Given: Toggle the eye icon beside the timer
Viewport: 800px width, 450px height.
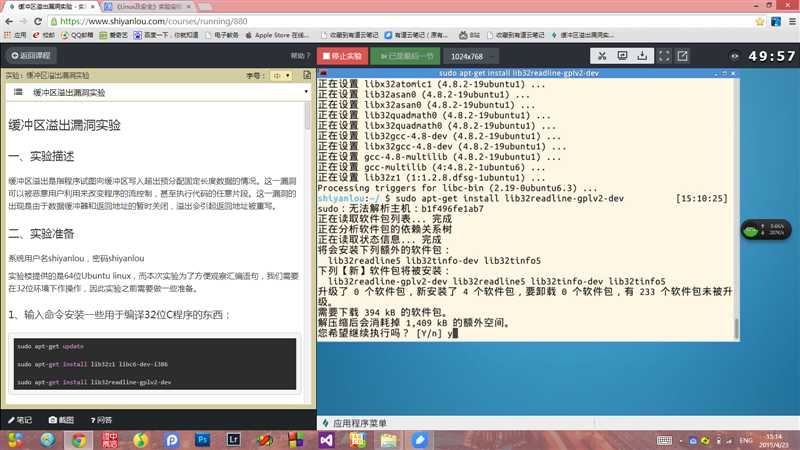Looking at the screenshot, I should coord(735,56).
